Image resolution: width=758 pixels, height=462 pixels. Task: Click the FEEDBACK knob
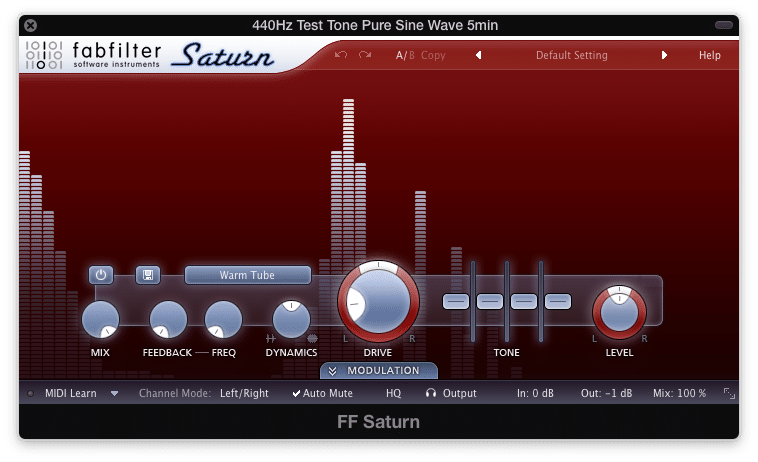pyautogui.click(x=168, y=319)
